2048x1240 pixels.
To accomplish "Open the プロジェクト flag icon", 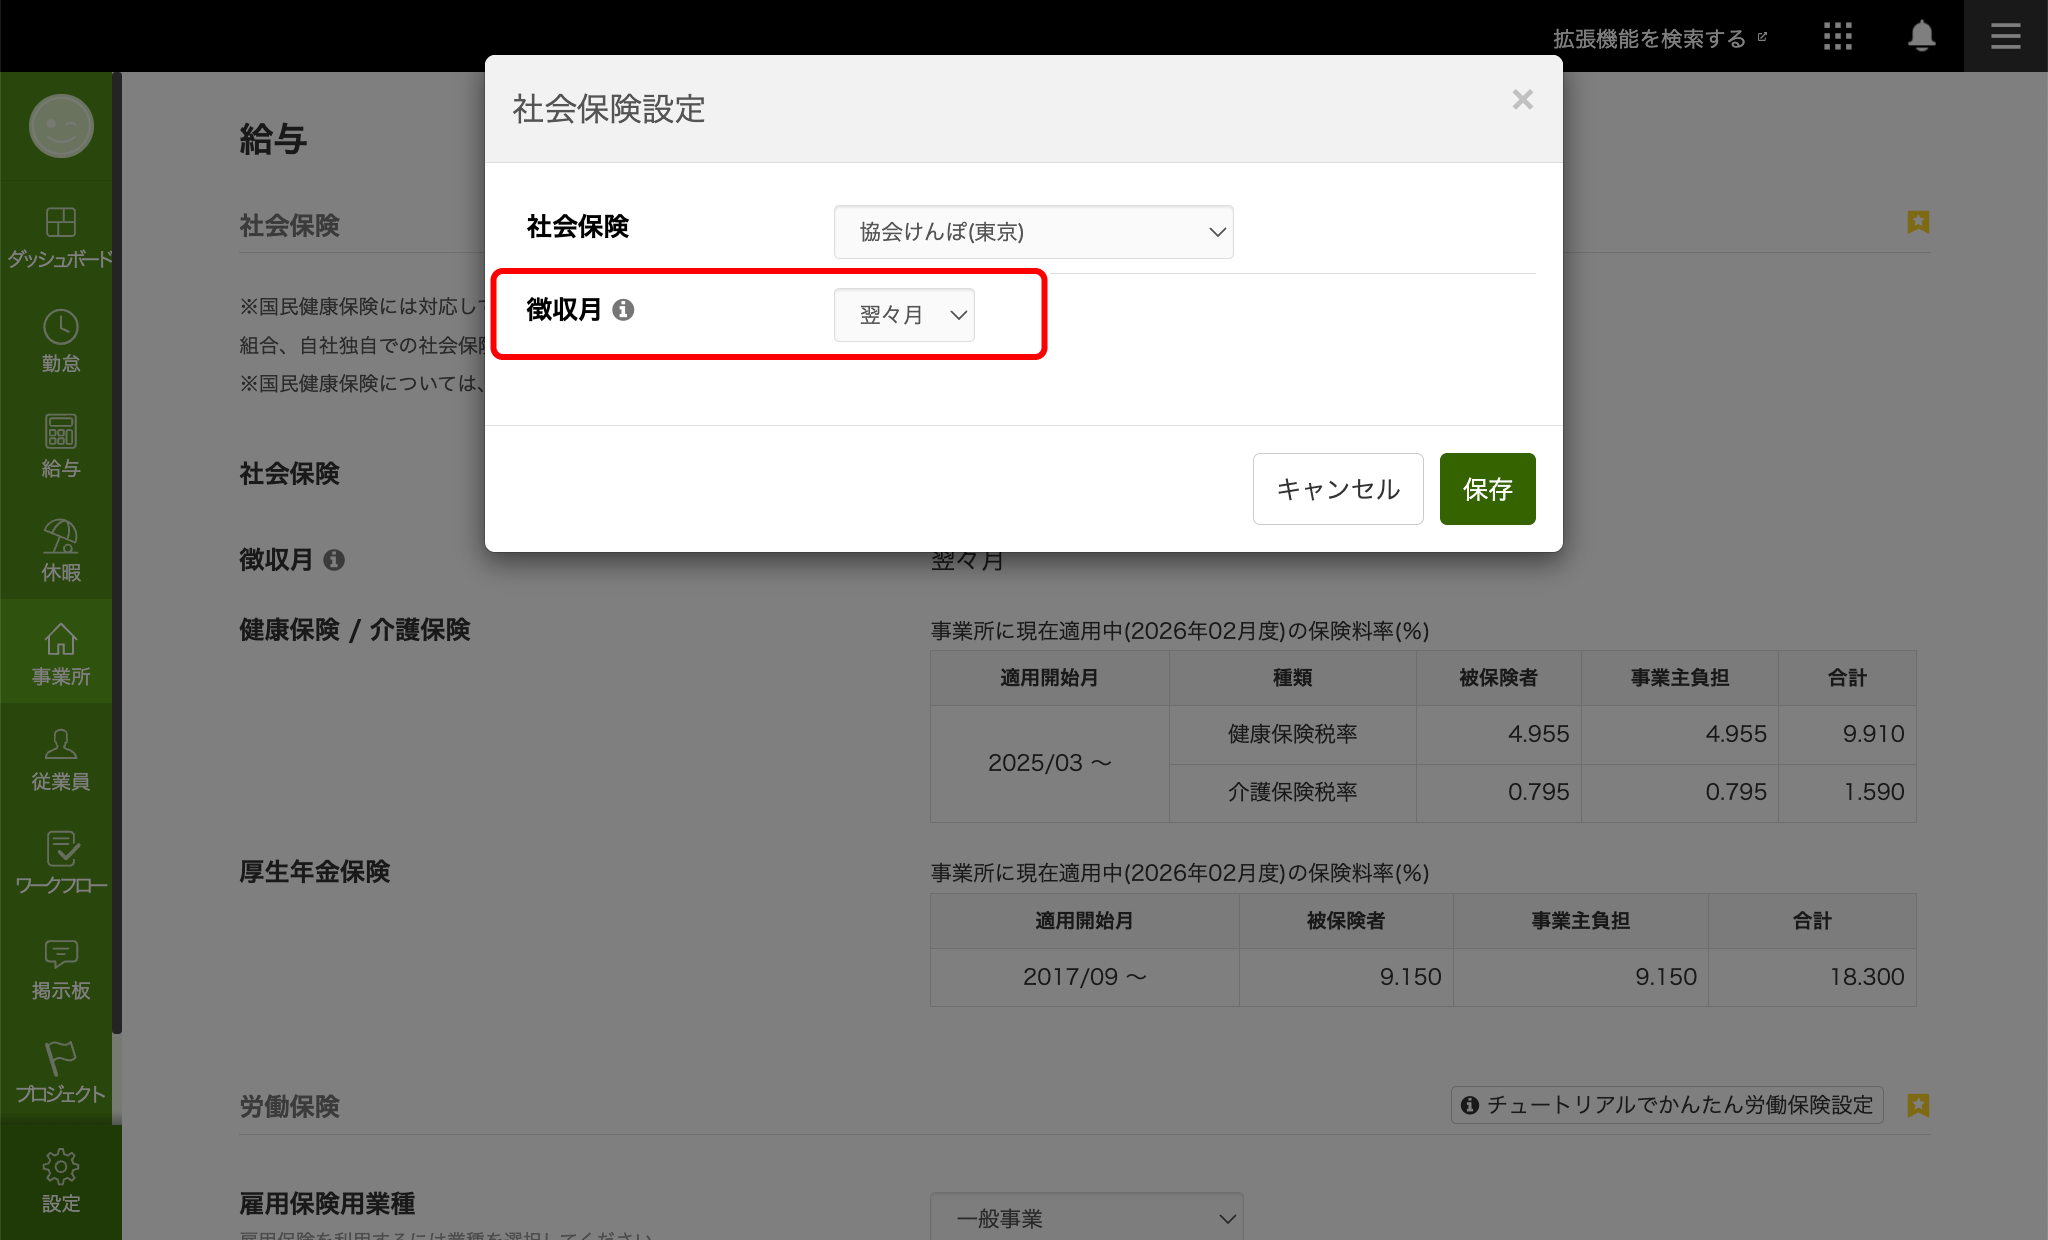I will pos(60,1059).
